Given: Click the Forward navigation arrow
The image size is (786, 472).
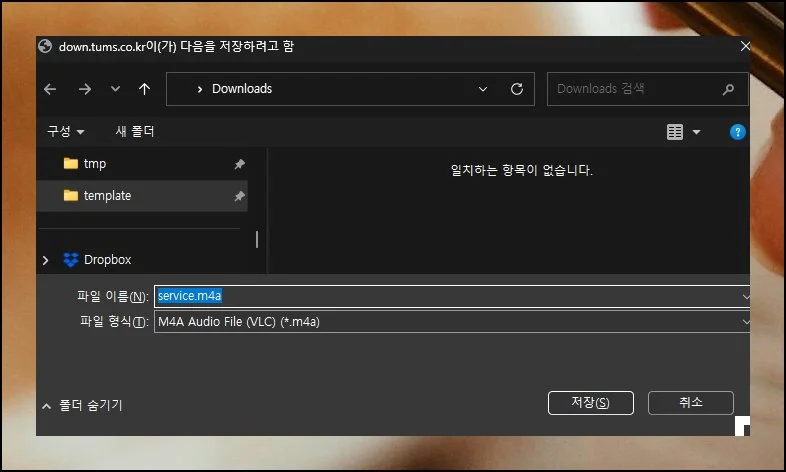Looking at the screenshot, I should click(x=84, y=89).
